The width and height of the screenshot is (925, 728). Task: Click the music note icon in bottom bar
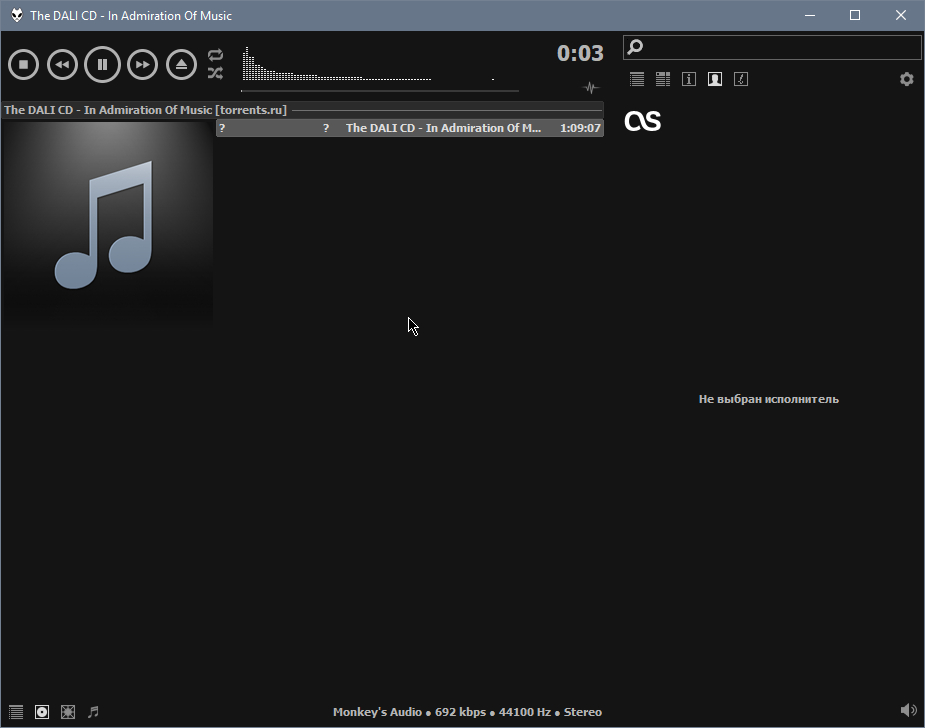93,712
